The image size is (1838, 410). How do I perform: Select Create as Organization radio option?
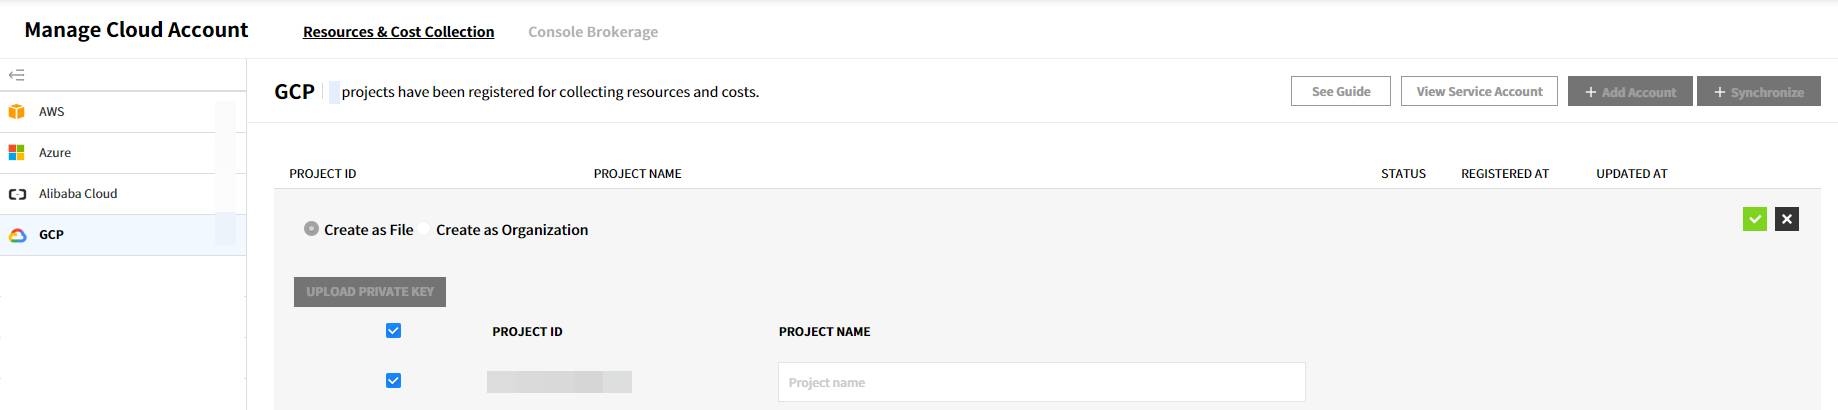425,229
